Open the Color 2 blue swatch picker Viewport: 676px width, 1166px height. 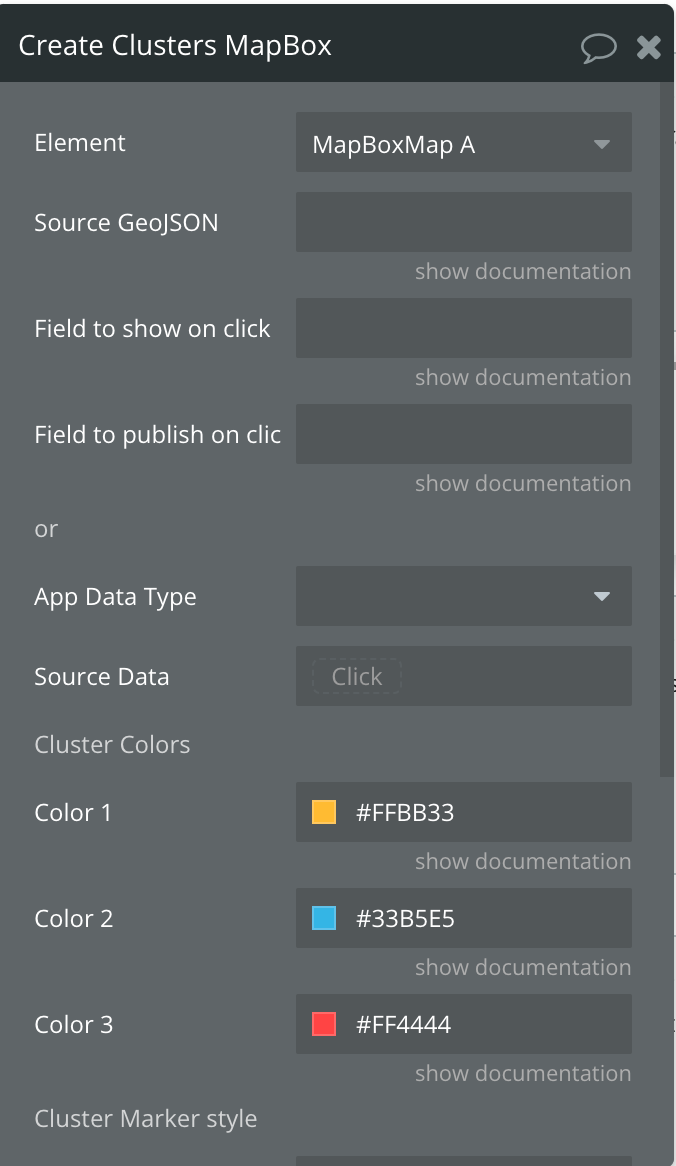click(323, 918)
